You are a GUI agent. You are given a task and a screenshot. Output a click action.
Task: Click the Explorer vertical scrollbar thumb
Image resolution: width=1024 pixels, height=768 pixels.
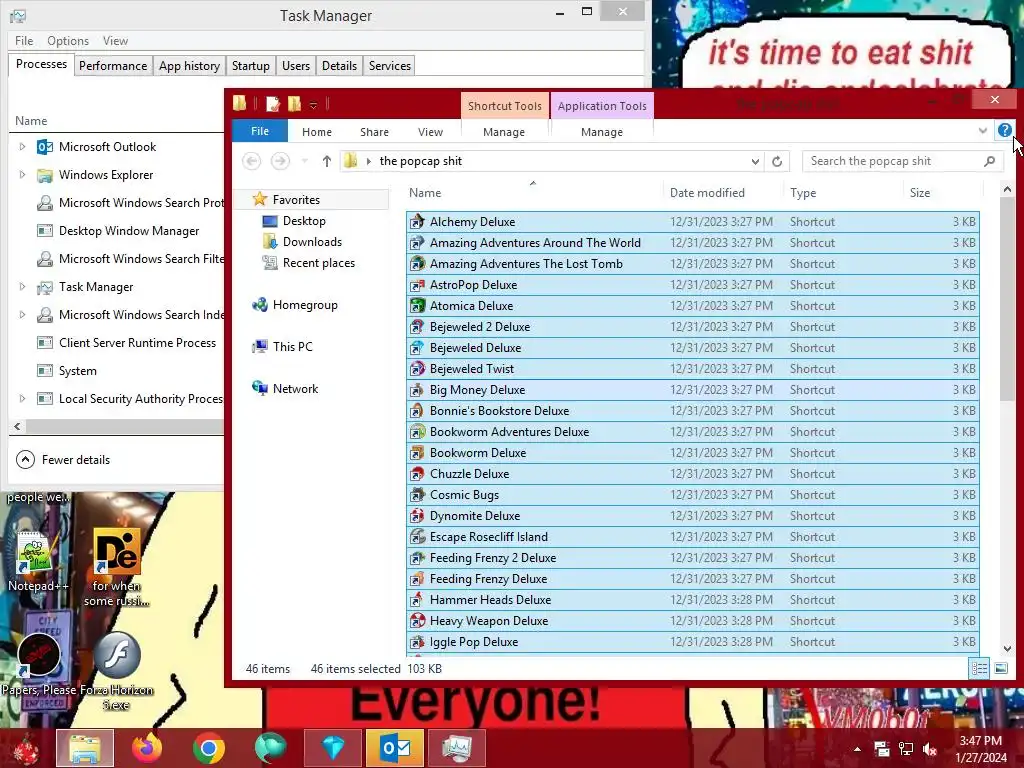coord(1007,299)
